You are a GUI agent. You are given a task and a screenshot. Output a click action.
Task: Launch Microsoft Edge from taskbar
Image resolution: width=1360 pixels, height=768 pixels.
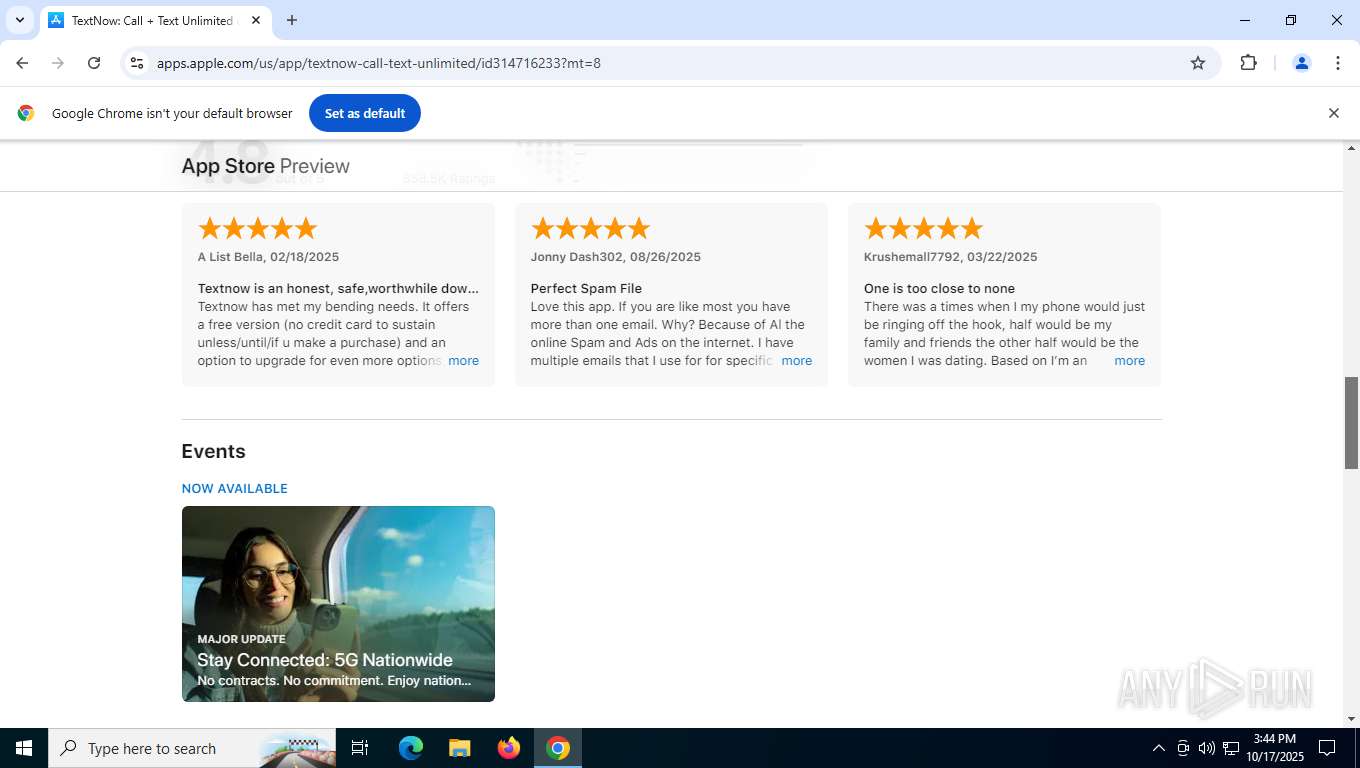tap(411, 748)
